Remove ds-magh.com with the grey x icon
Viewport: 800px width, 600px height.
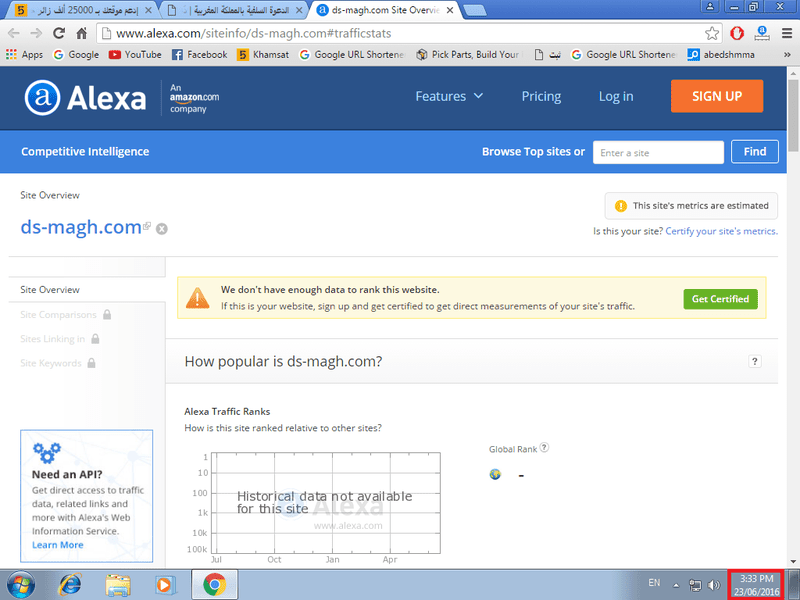click(x=162, y=229)
